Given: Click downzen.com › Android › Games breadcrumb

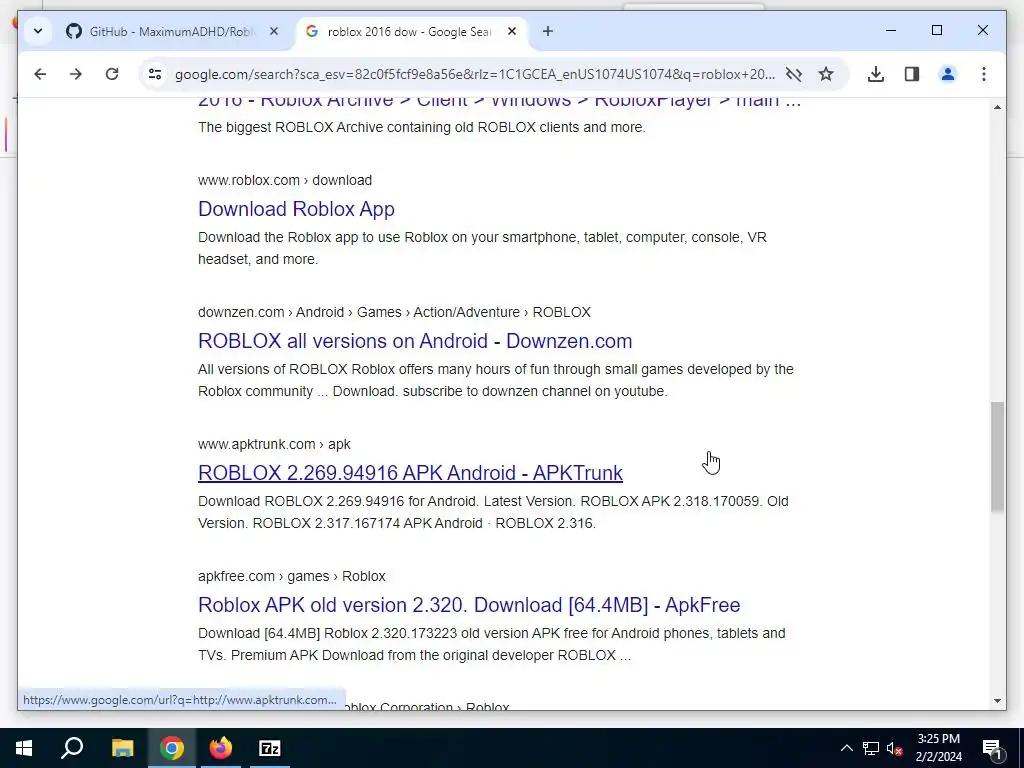Looking at the screenshot, I should [394, 312].
